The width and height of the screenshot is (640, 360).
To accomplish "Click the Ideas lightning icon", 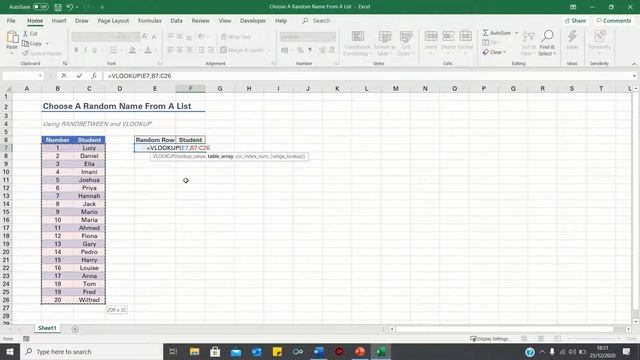I will [572, 37].
